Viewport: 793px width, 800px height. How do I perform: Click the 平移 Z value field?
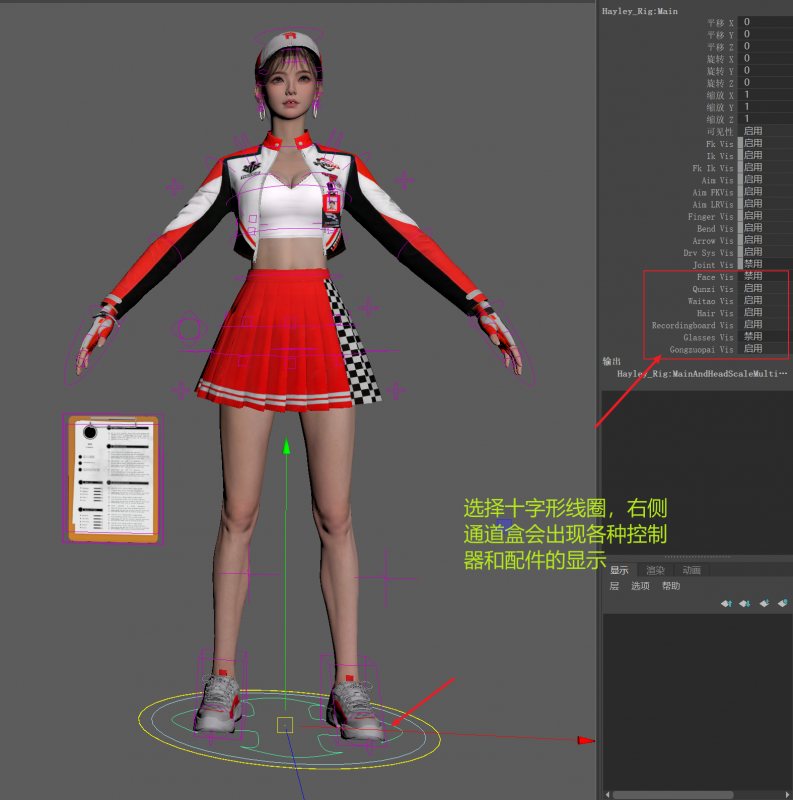tap(765, 46)
